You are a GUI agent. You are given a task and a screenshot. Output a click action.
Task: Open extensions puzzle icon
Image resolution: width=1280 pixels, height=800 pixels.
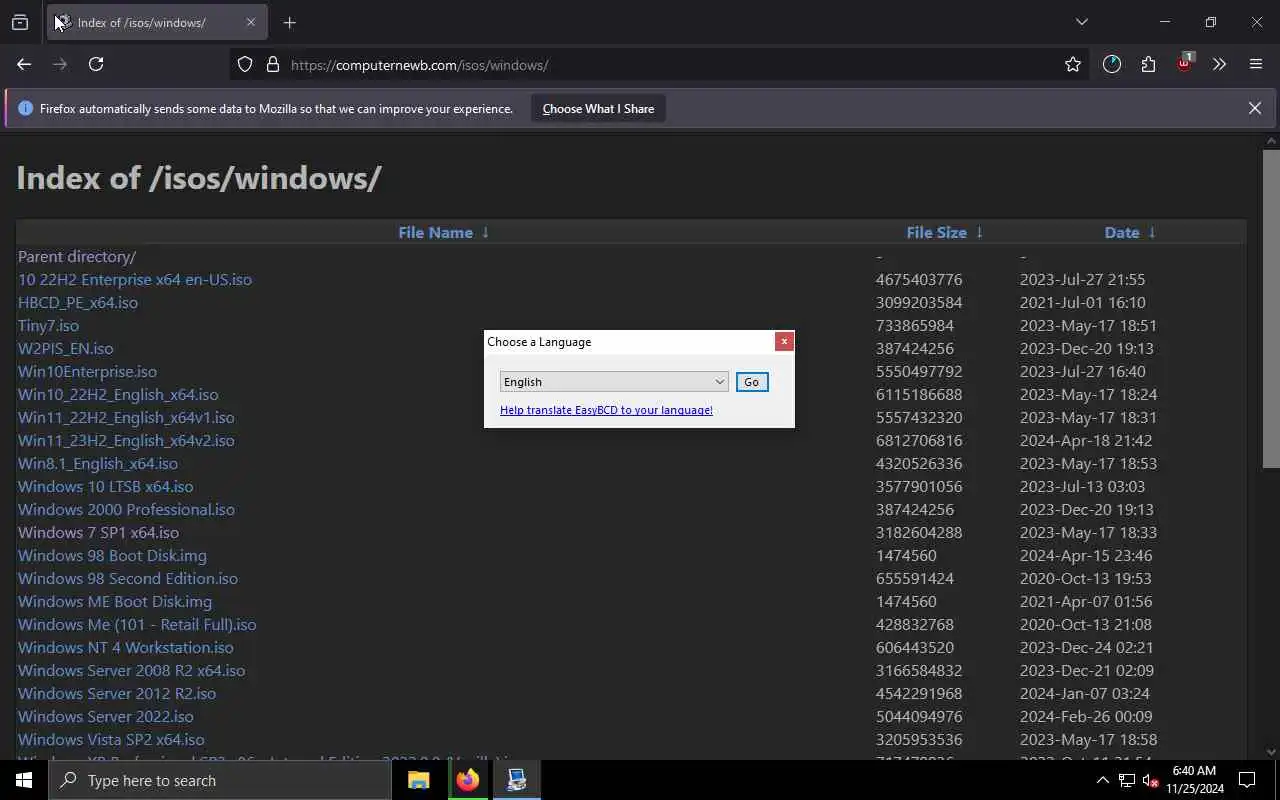tap(1148, 64)
